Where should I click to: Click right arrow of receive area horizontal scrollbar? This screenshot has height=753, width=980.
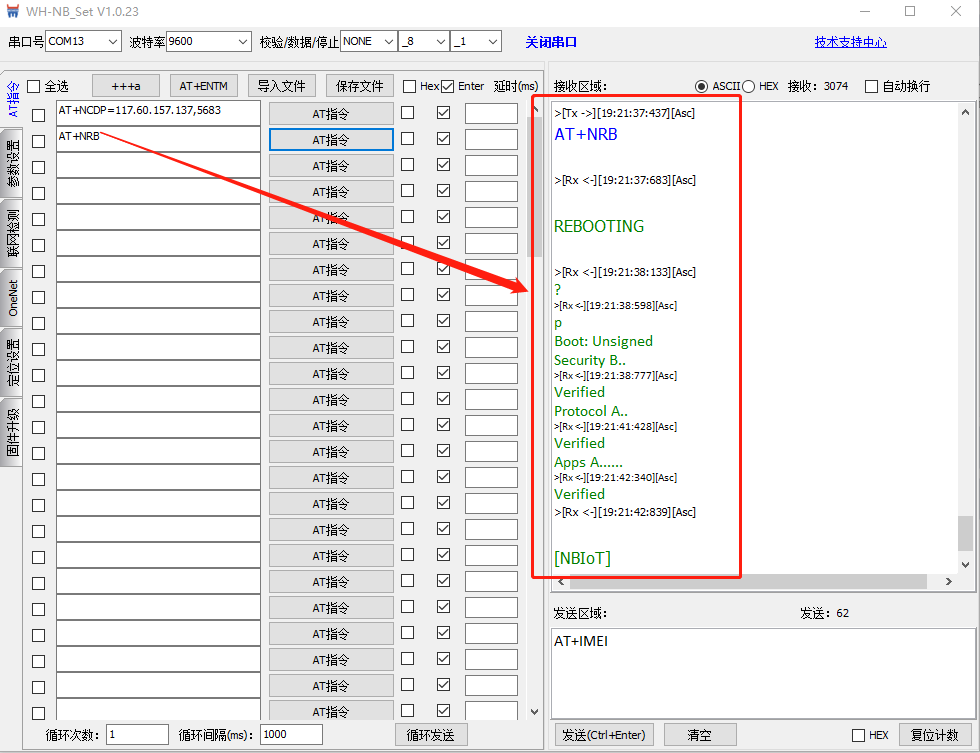click(x=949, y=582)
